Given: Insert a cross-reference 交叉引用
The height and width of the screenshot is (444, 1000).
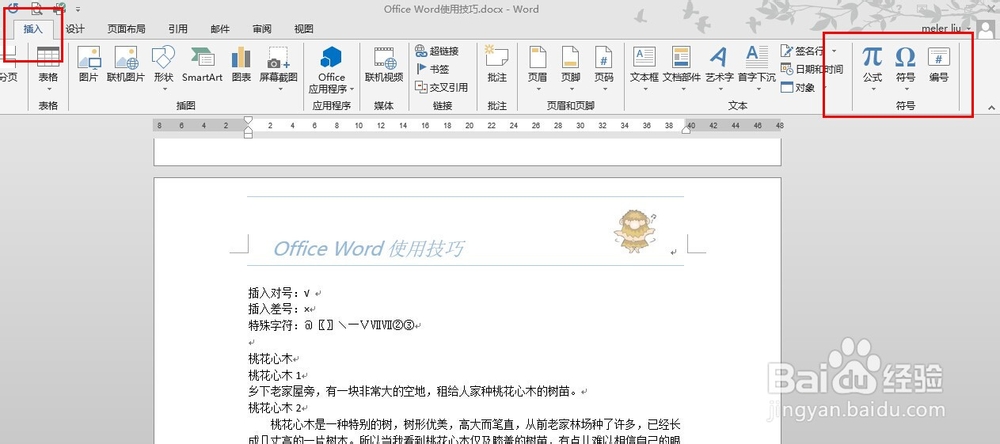Looking at the screenshot, I should (441, 87).
